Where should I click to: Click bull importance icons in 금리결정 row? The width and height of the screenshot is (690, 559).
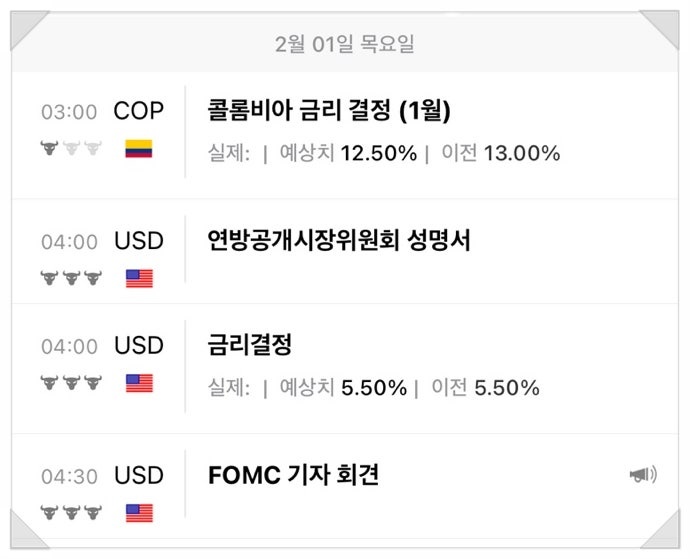[71, 382]
